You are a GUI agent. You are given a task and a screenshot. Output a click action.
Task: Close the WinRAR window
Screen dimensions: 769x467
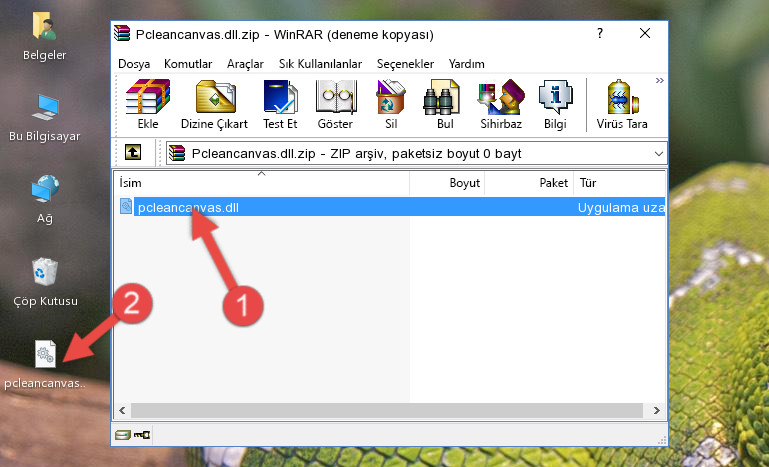click(645, 33)
